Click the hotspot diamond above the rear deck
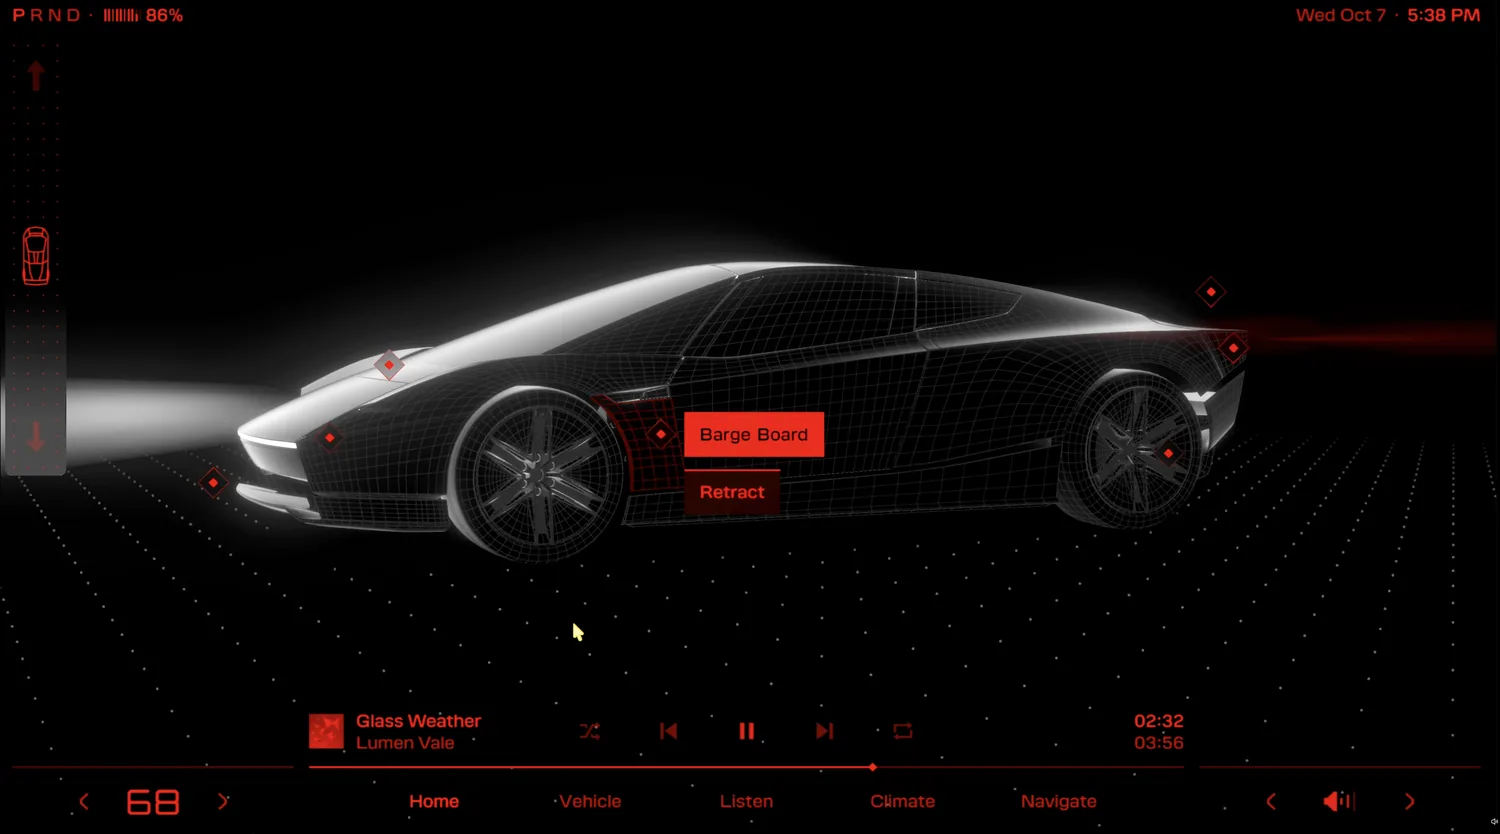1500x834 pixels. 1210,292
